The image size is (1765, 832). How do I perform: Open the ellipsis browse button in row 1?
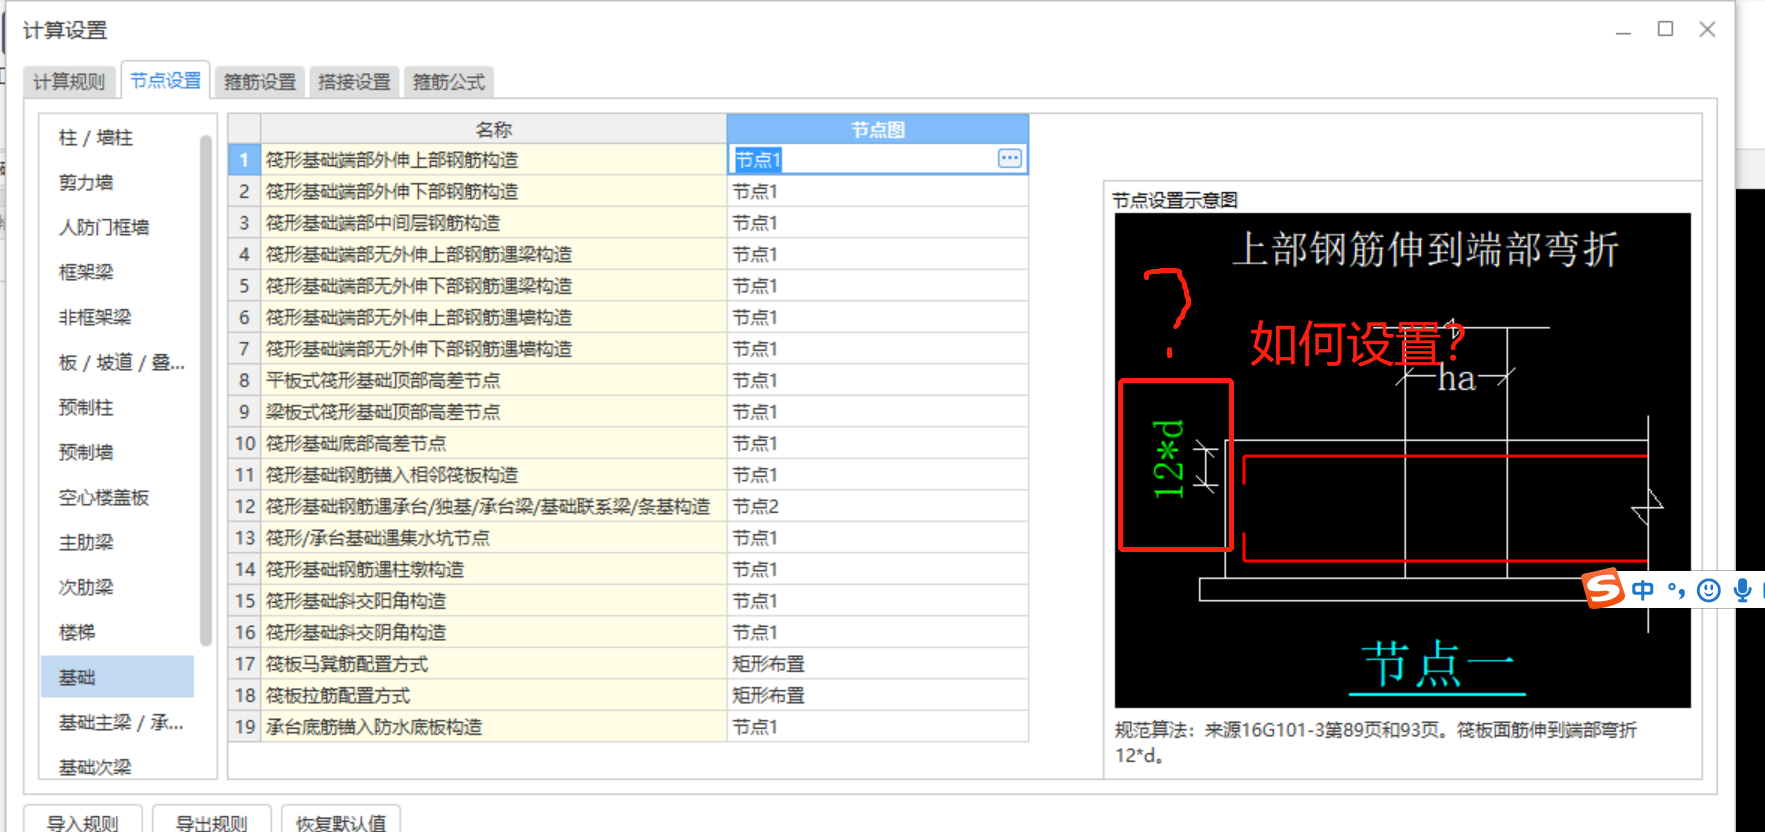click(x=1010, y=158)
